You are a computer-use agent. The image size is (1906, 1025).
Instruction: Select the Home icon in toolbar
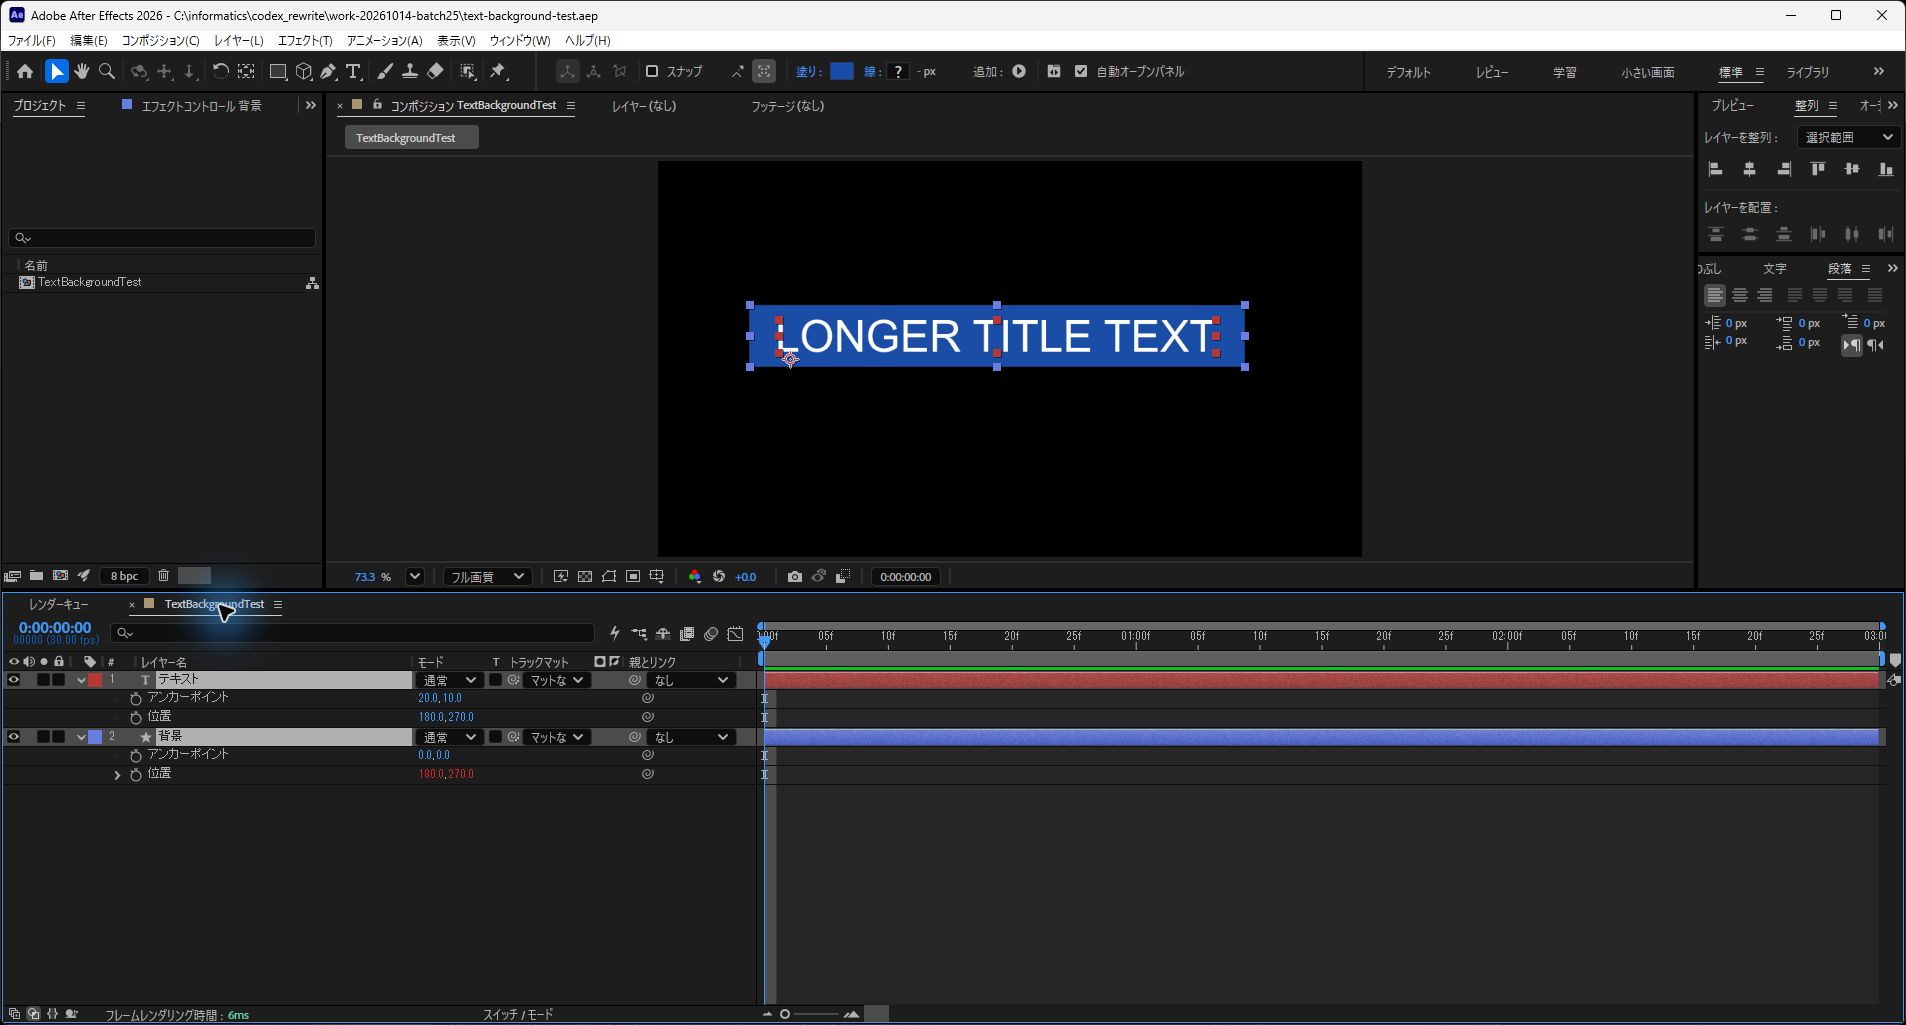pos(25,71)
